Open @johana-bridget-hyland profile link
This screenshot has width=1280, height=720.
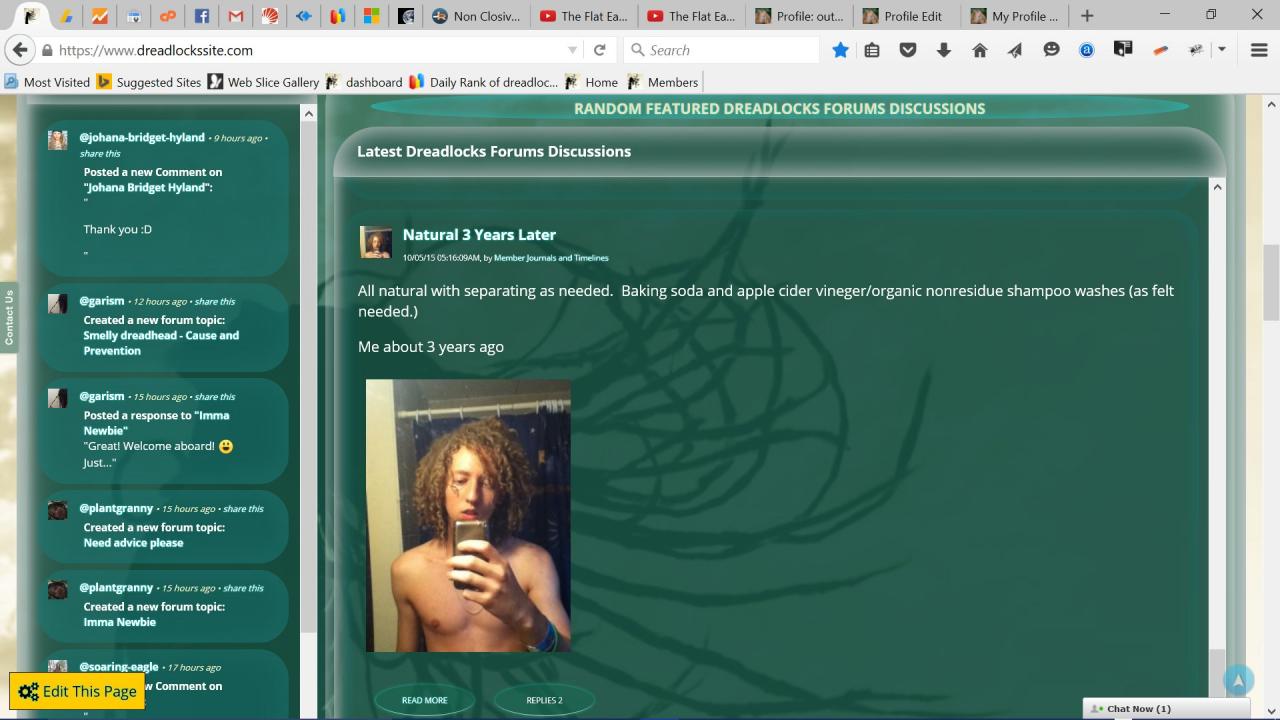click(x=142, y=137)
